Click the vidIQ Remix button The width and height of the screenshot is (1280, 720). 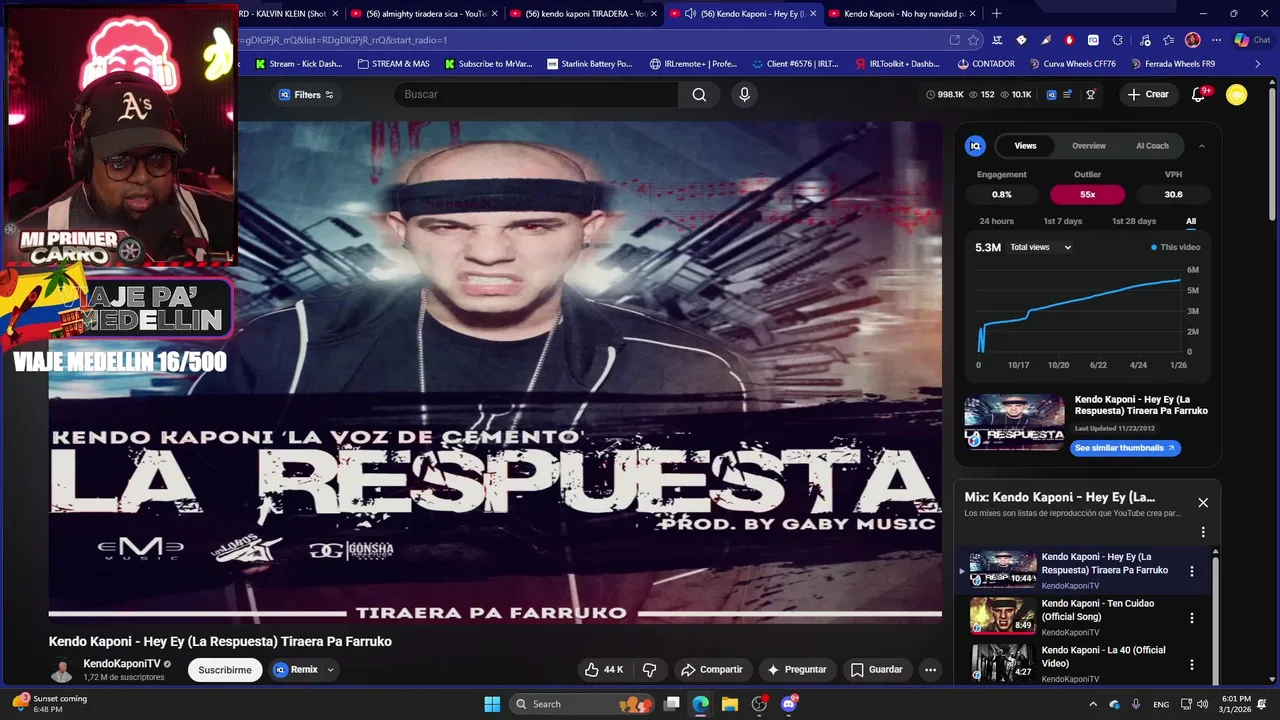point(295,670)
